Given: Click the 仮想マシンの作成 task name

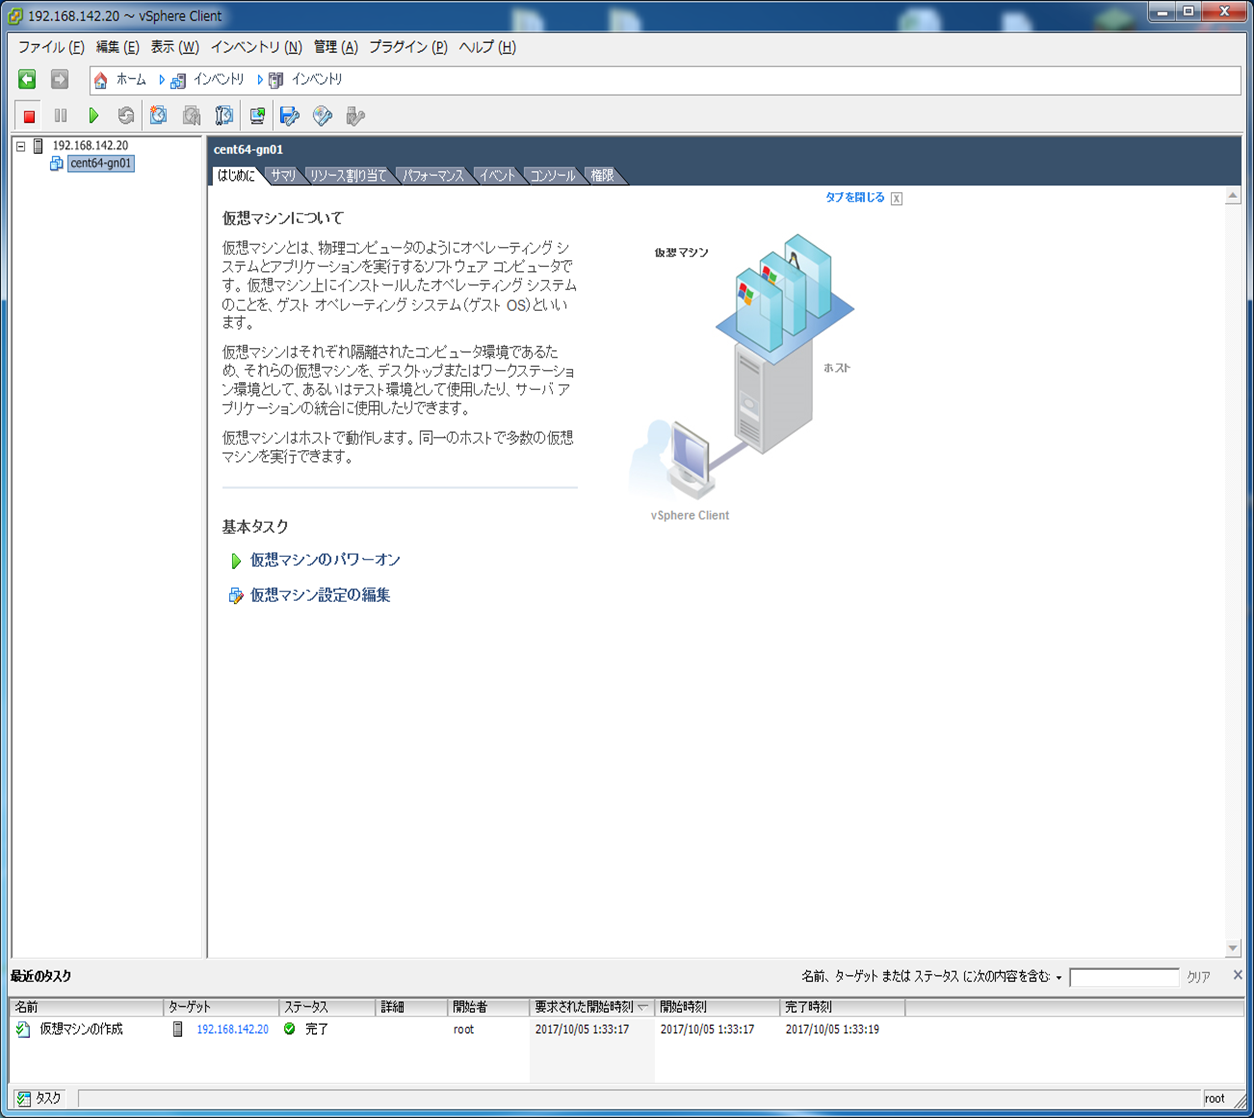Looking at the screenshot, I should click(x=81, y=1029).
